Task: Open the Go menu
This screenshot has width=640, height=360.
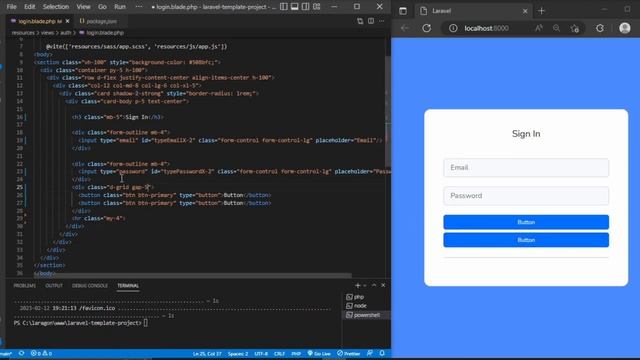Action: point(102,7)
